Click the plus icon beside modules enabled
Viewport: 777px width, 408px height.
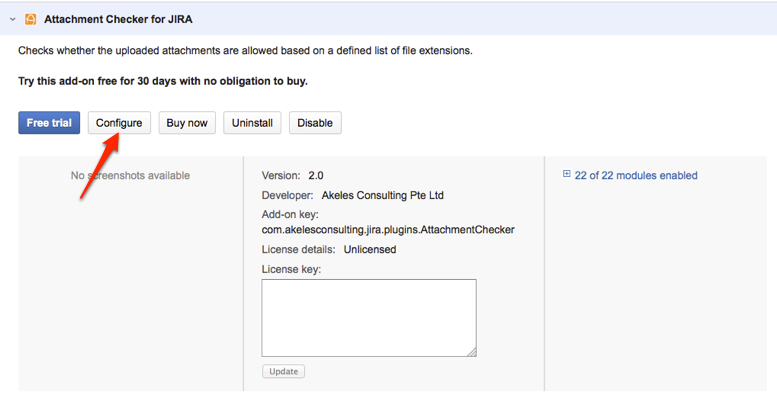[x=567, y=175]
